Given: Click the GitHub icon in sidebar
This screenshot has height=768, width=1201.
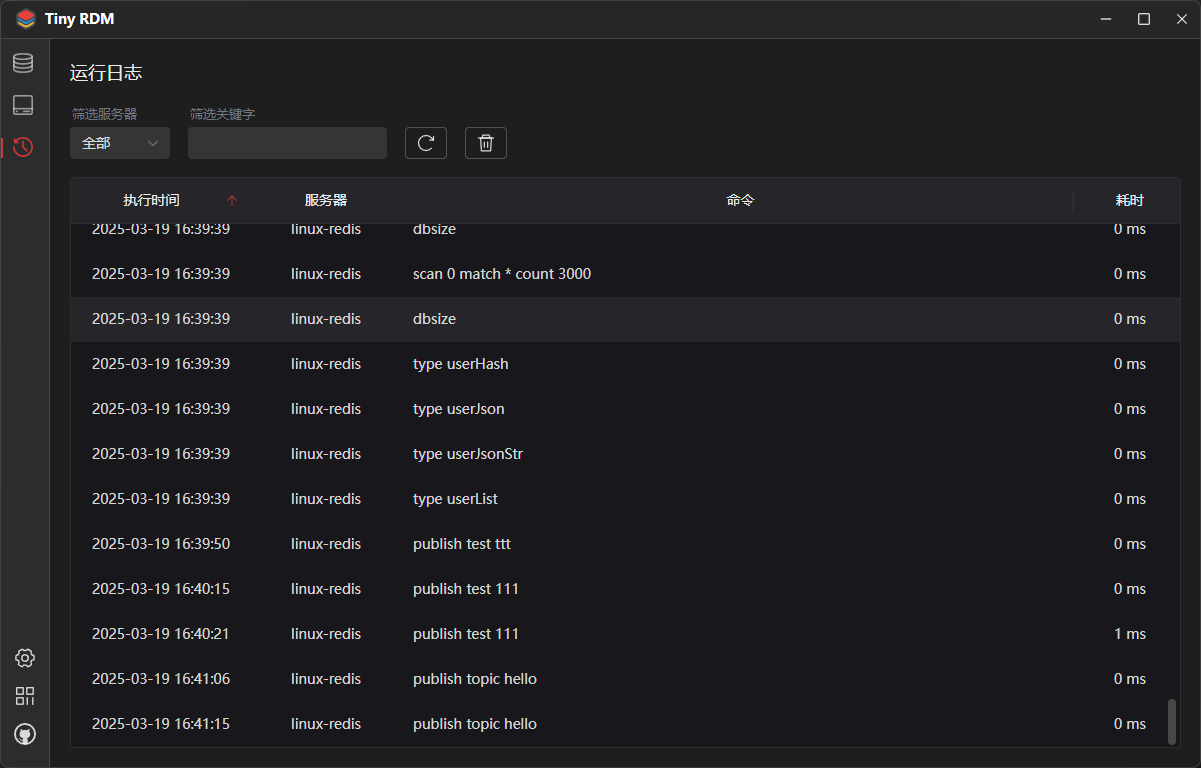Looking at the screenshot, I should pos(25,734).
